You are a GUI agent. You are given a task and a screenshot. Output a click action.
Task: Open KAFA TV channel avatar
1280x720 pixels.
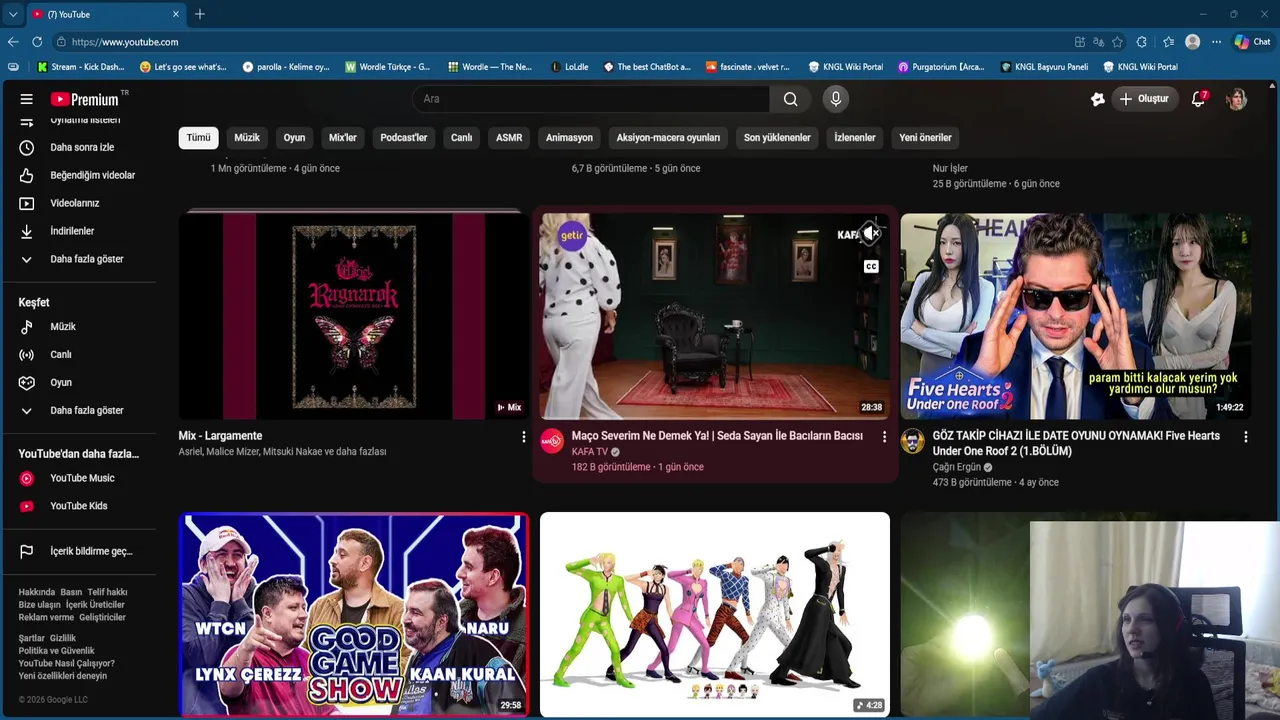coord(552,441)
